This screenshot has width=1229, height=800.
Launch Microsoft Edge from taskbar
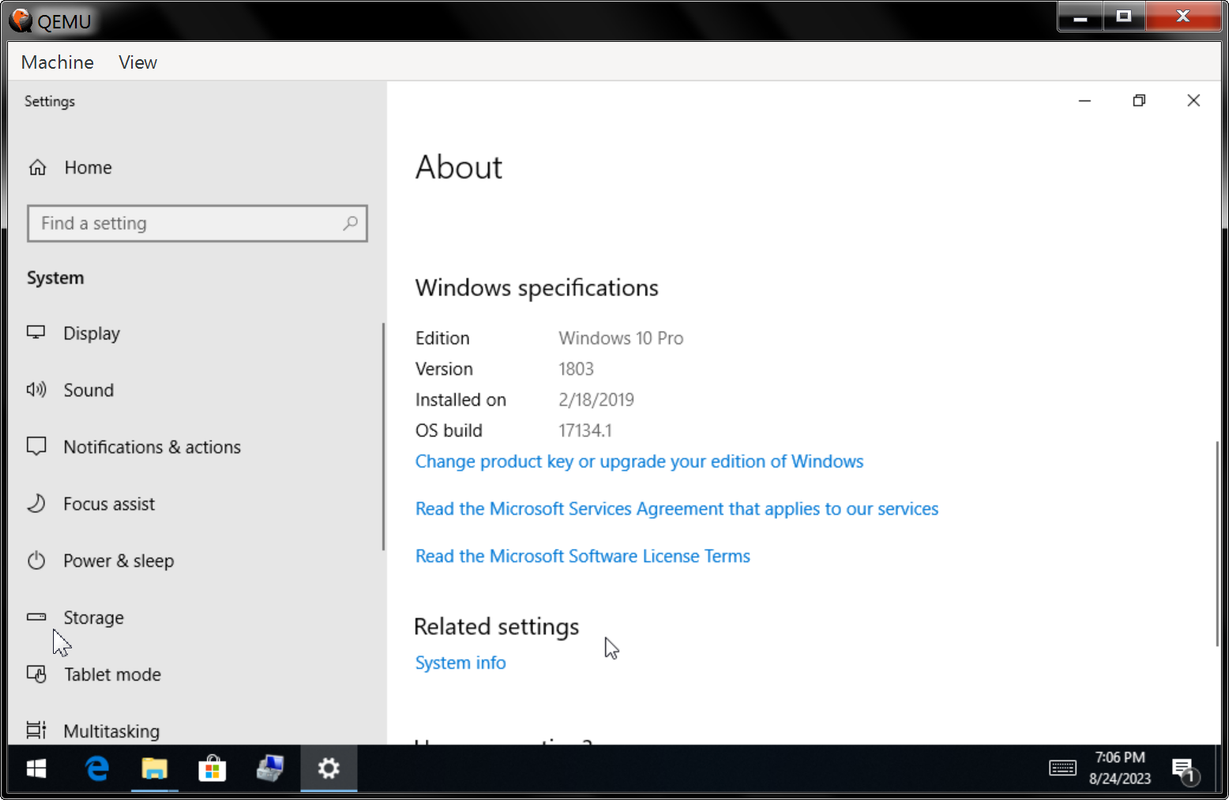pos(97,768)
